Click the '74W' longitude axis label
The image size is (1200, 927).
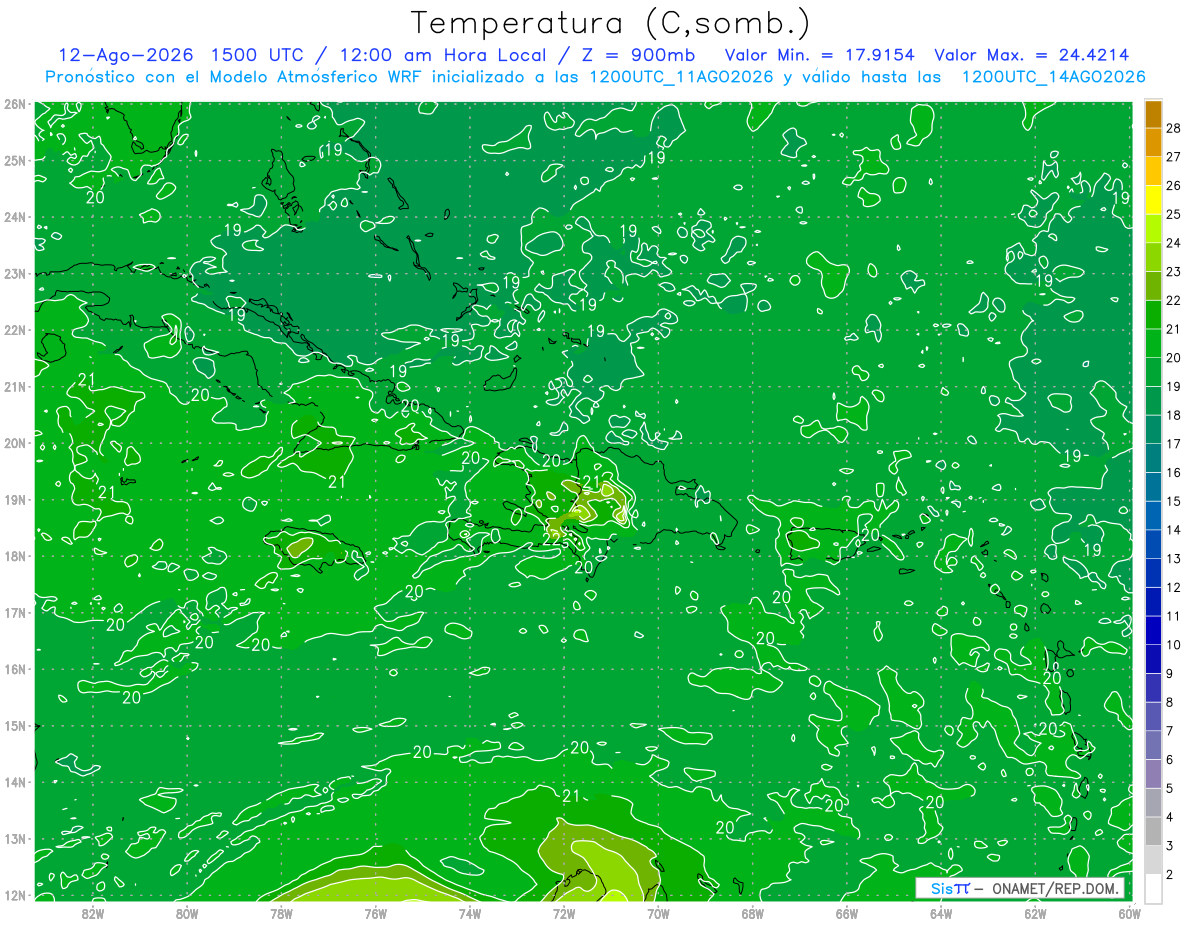(469, 912)
